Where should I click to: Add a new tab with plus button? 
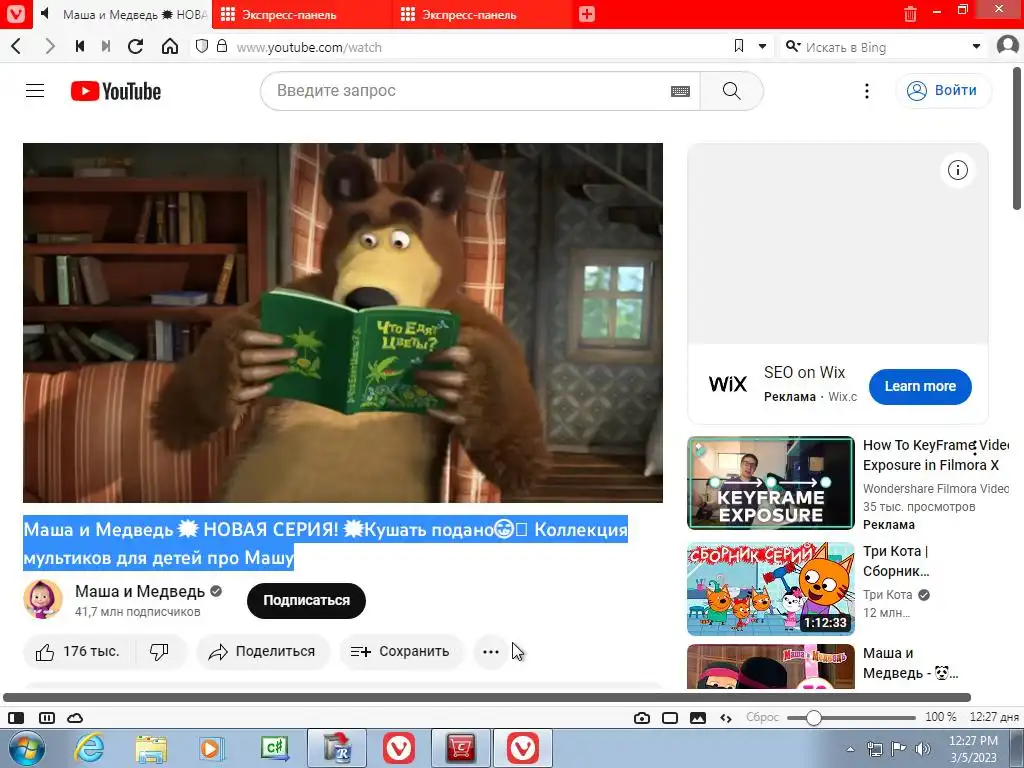pyautogui.click(x=586, y=14)
